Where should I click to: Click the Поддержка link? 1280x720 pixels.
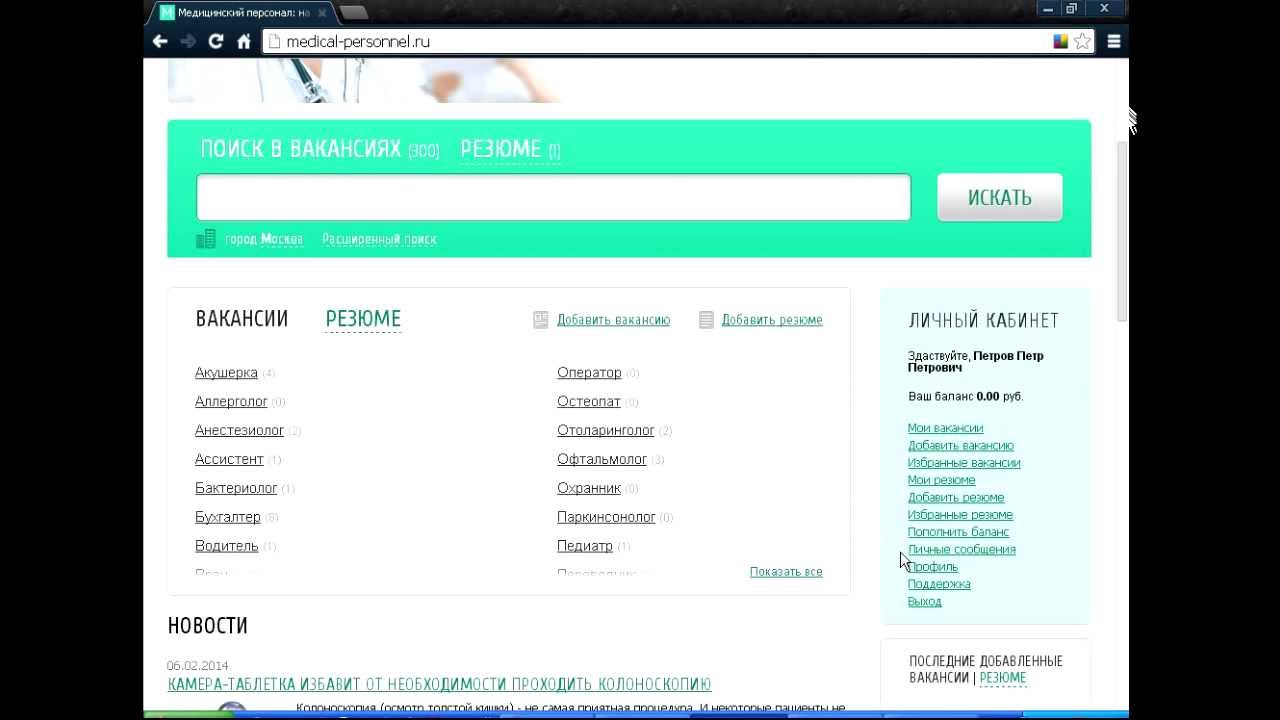[x=939, y=584]
